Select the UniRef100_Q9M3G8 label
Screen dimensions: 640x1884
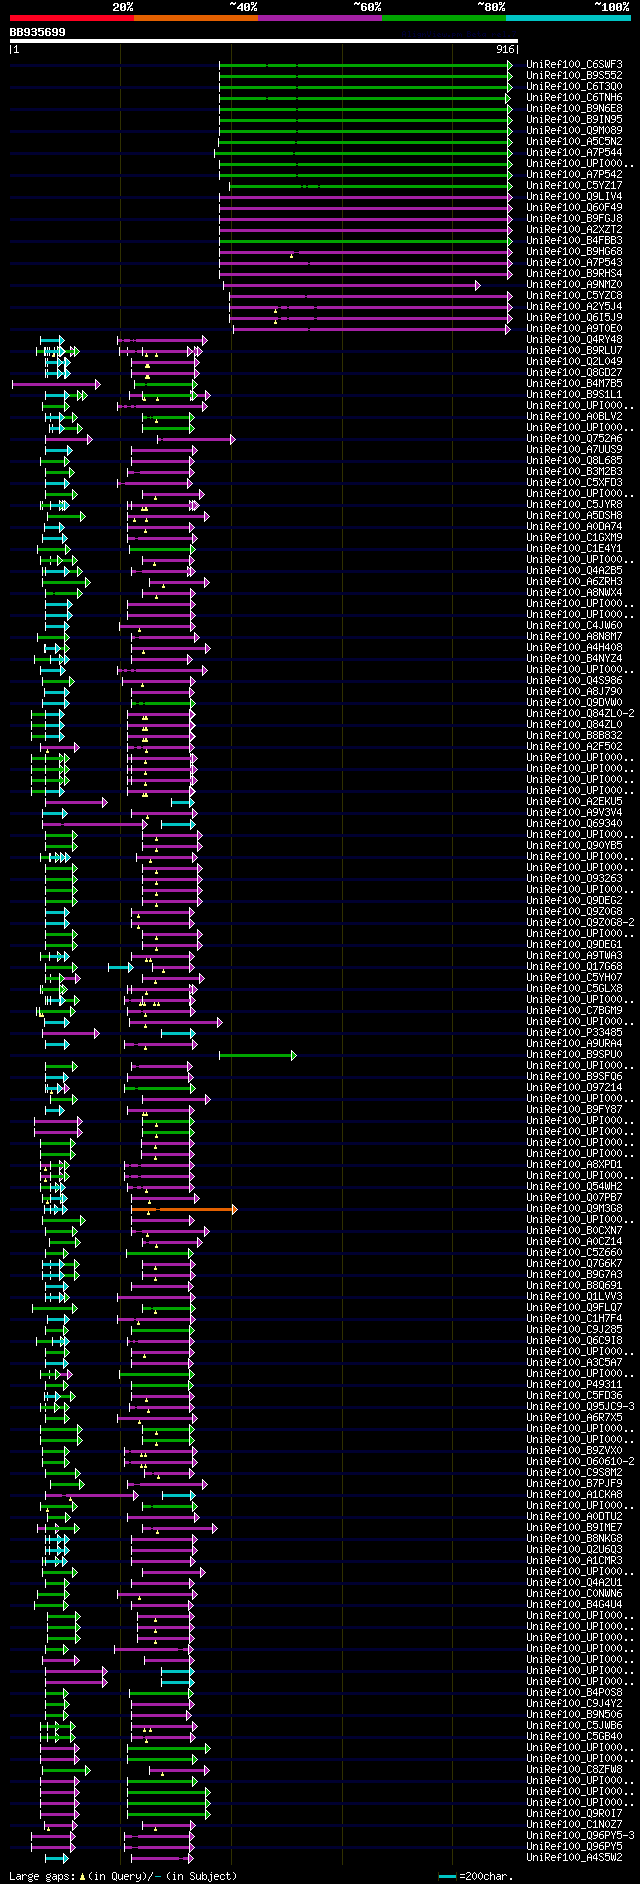point(574,1208)
